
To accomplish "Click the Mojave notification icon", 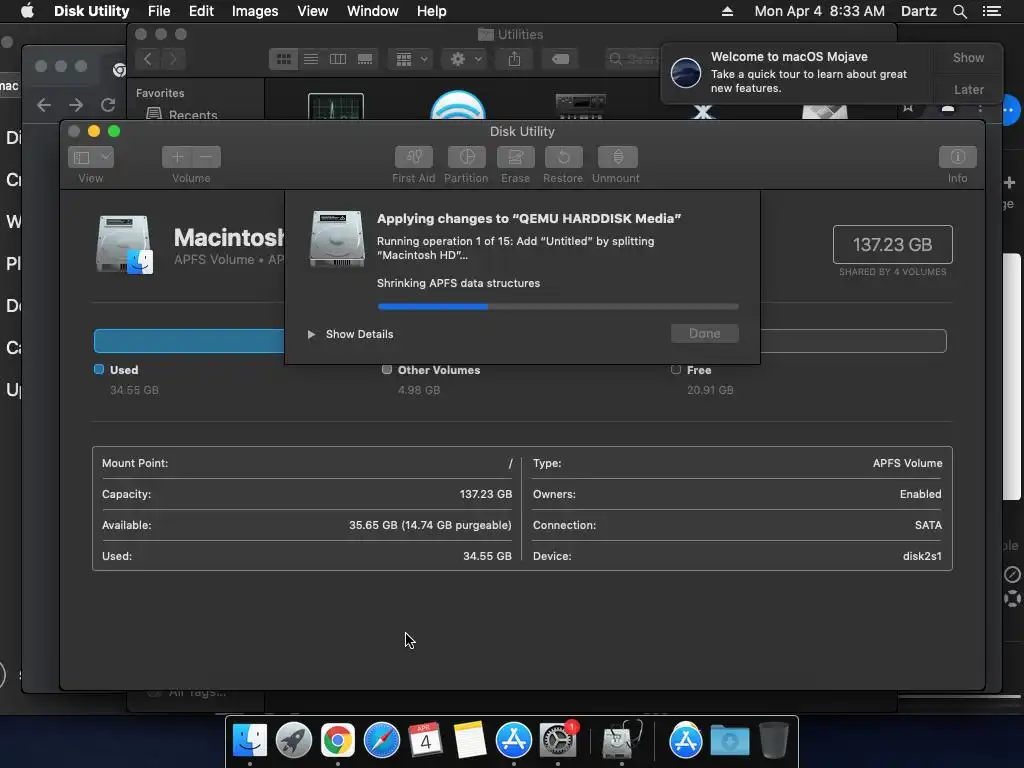I will coord(686,72).
